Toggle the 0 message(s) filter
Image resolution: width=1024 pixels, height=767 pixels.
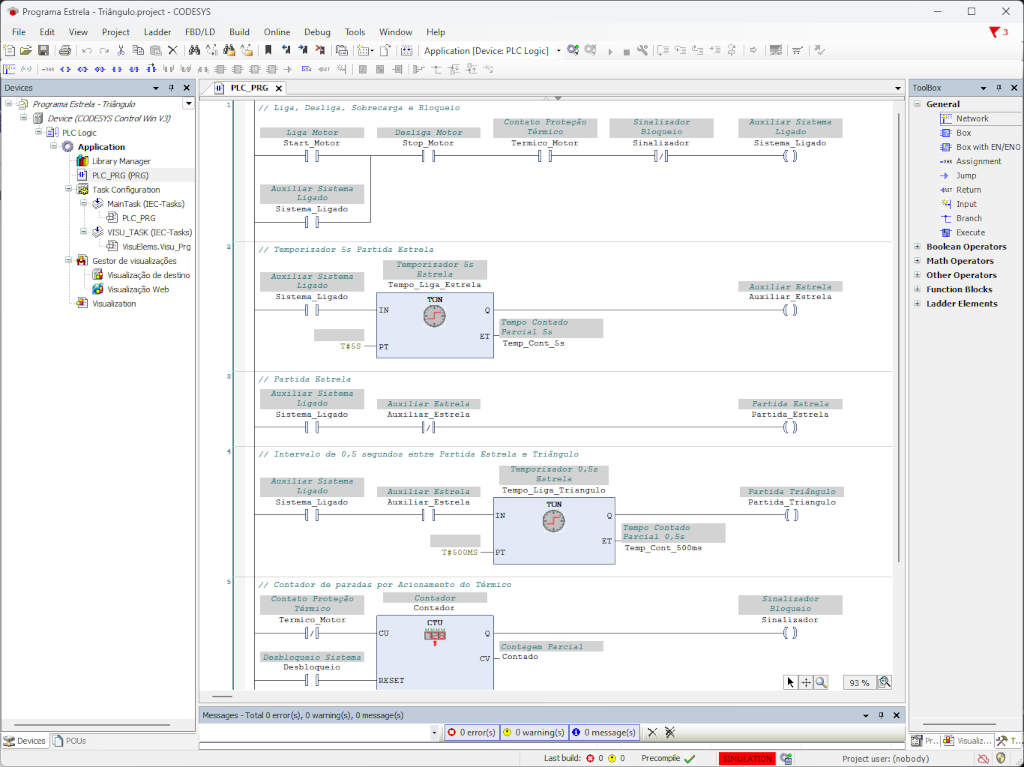[603, 732]
